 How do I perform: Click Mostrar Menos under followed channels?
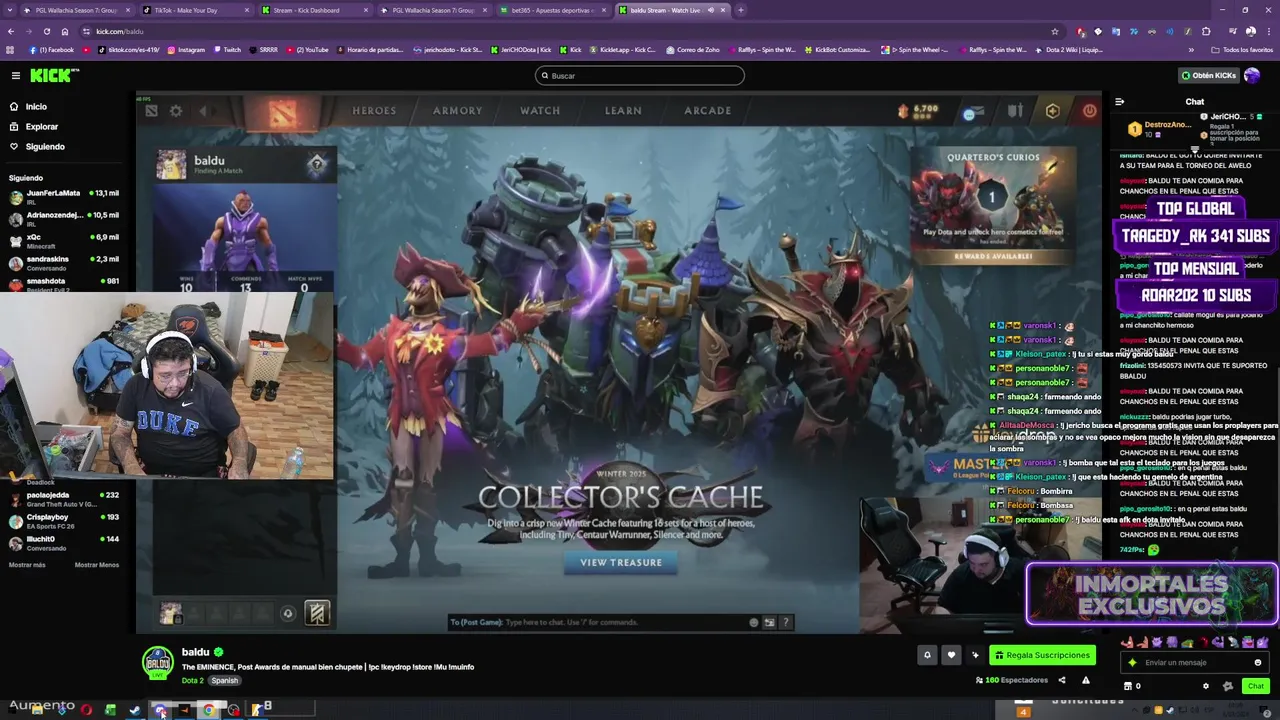point(97,565)
